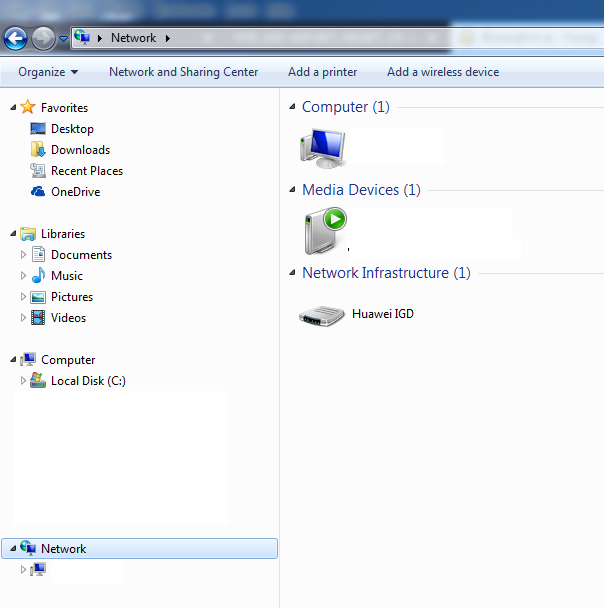604x608 pixels.
Task: Open the Music library
Action: (x=67, y=276)
